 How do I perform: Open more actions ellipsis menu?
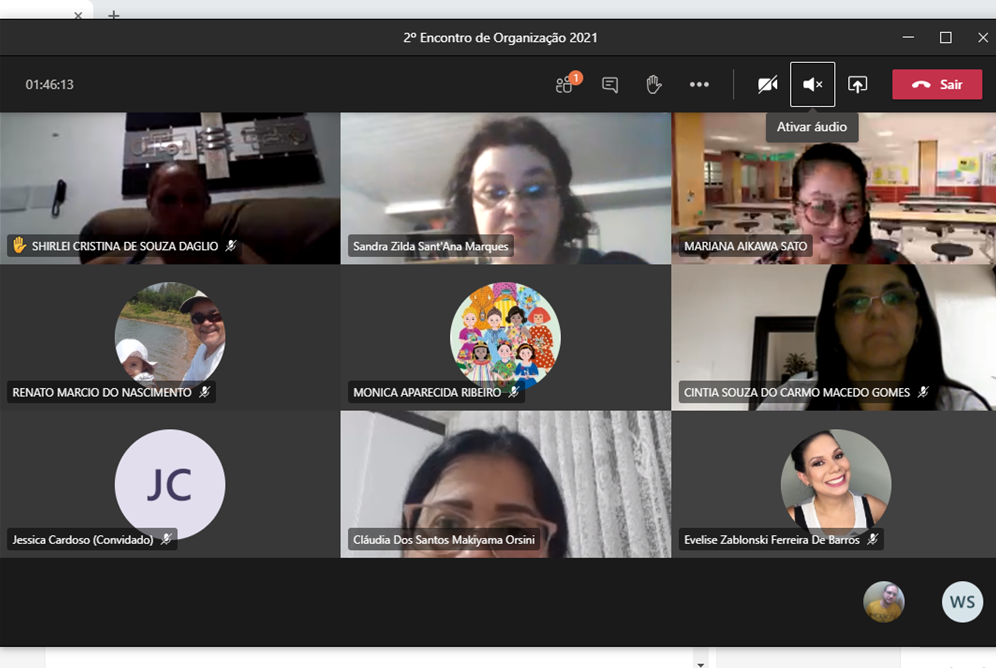pos(699,84)
